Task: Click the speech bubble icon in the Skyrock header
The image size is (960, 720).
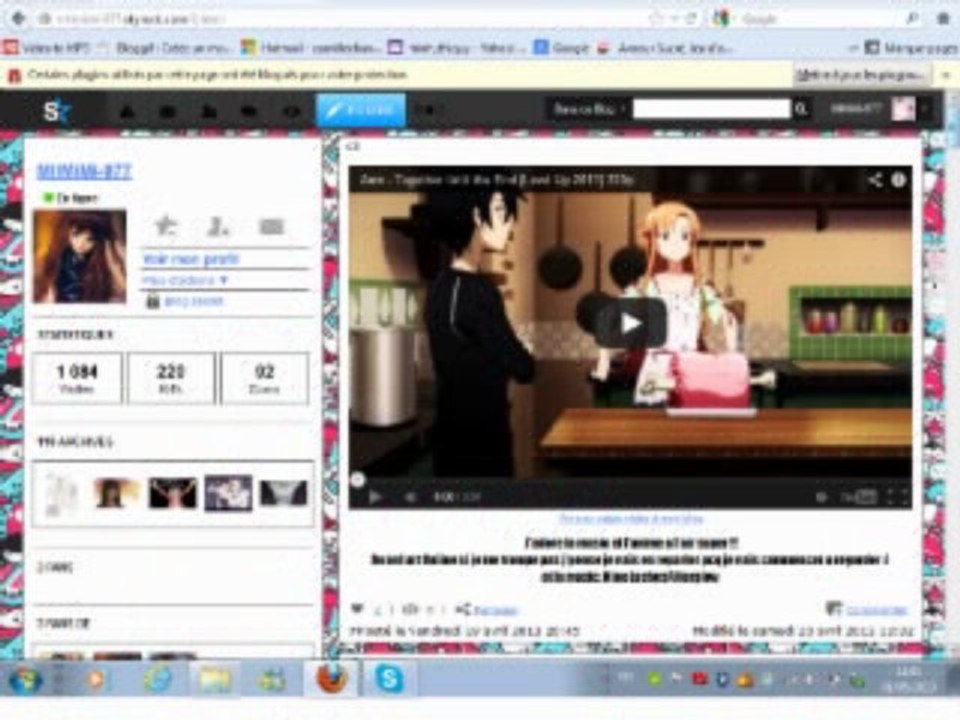Action: coord(249,111)
